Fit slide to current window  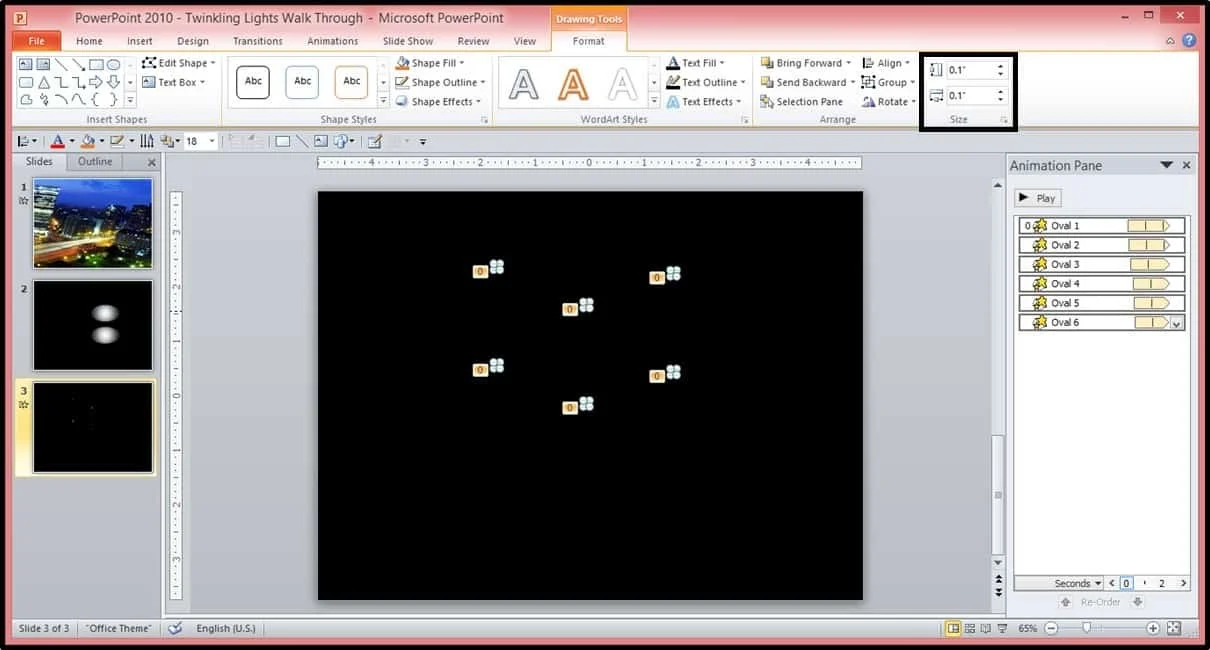tap(1174, 629)
